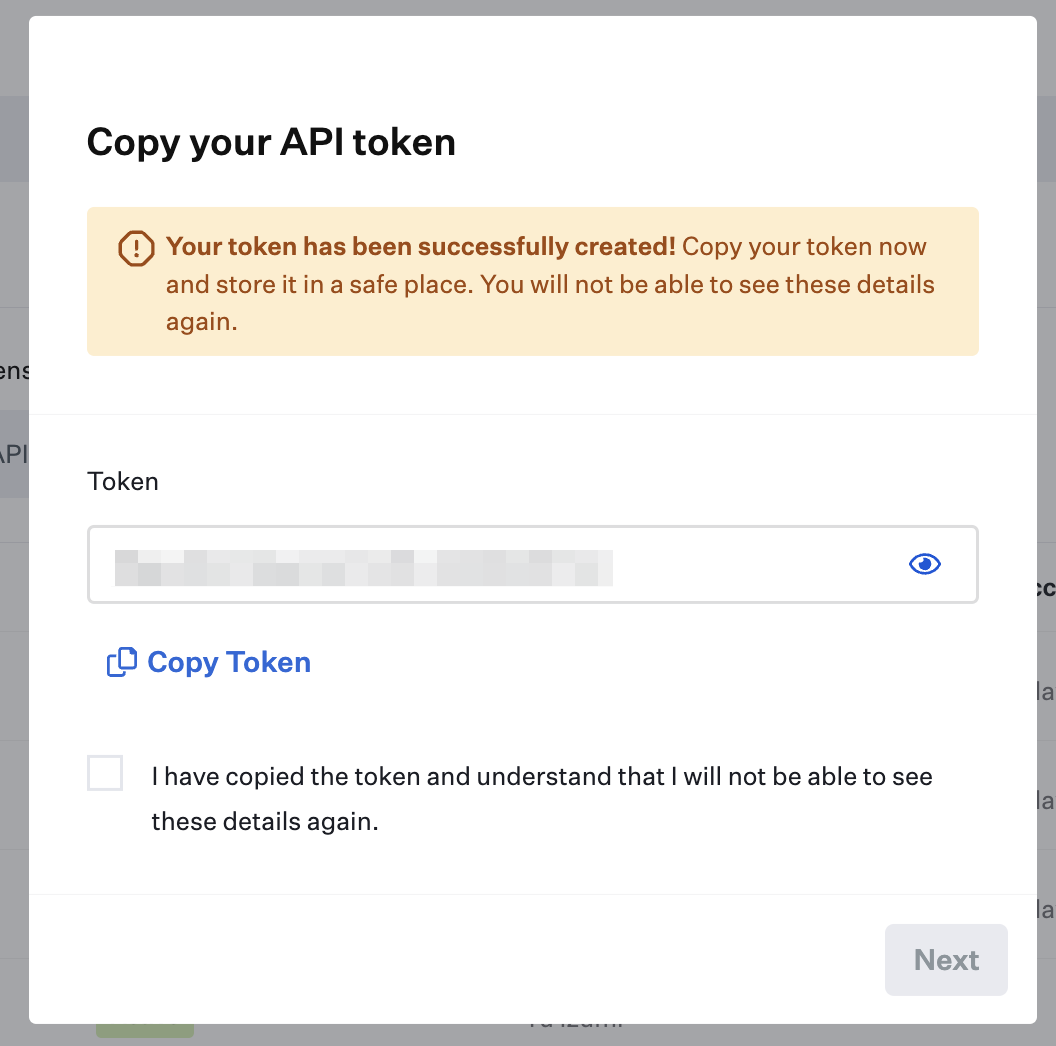
Task: Click the dimmed overlay above the dialog
Action: (528, 7)
